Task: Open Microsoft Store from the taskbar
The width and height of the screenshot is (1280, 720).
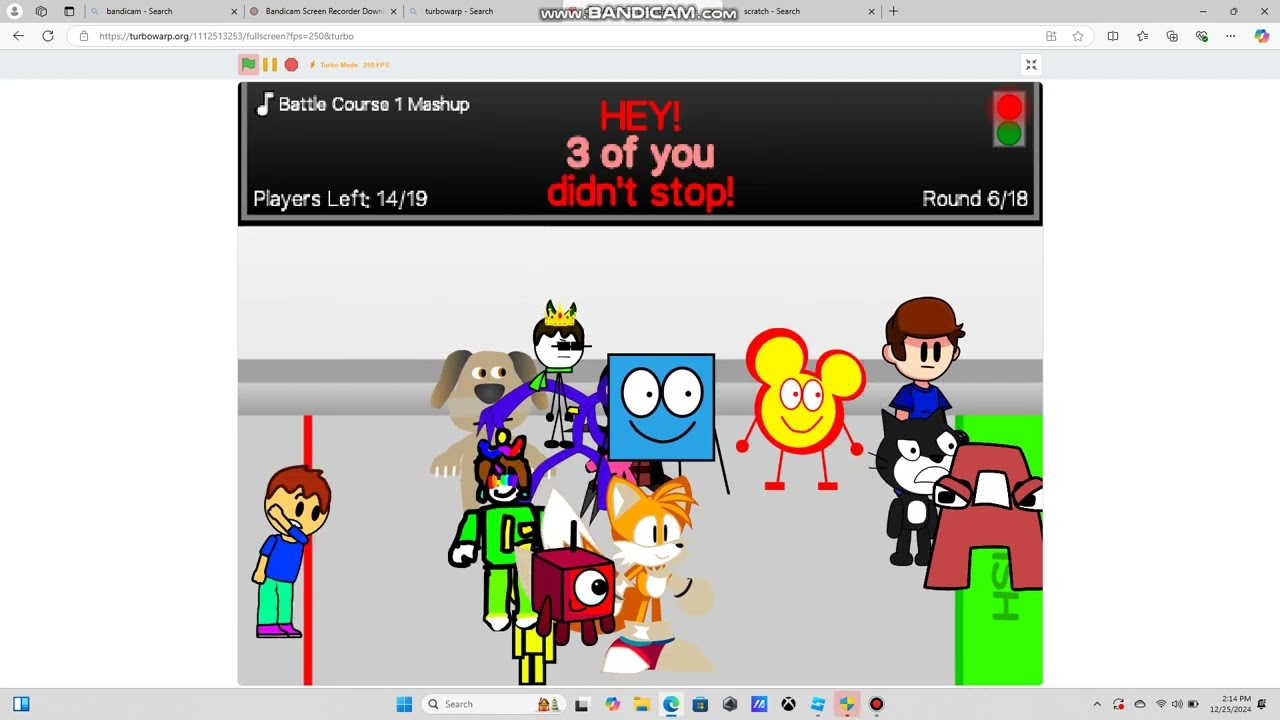Action: tap(700, 704)
